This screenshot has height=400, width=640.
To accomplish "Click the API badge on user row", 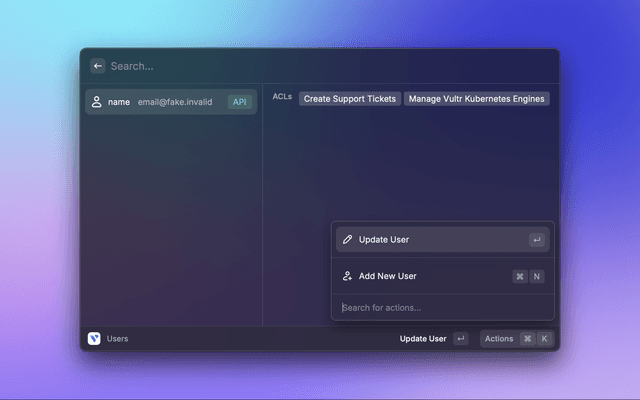I will pyautogui.click(x=239, y=102).
